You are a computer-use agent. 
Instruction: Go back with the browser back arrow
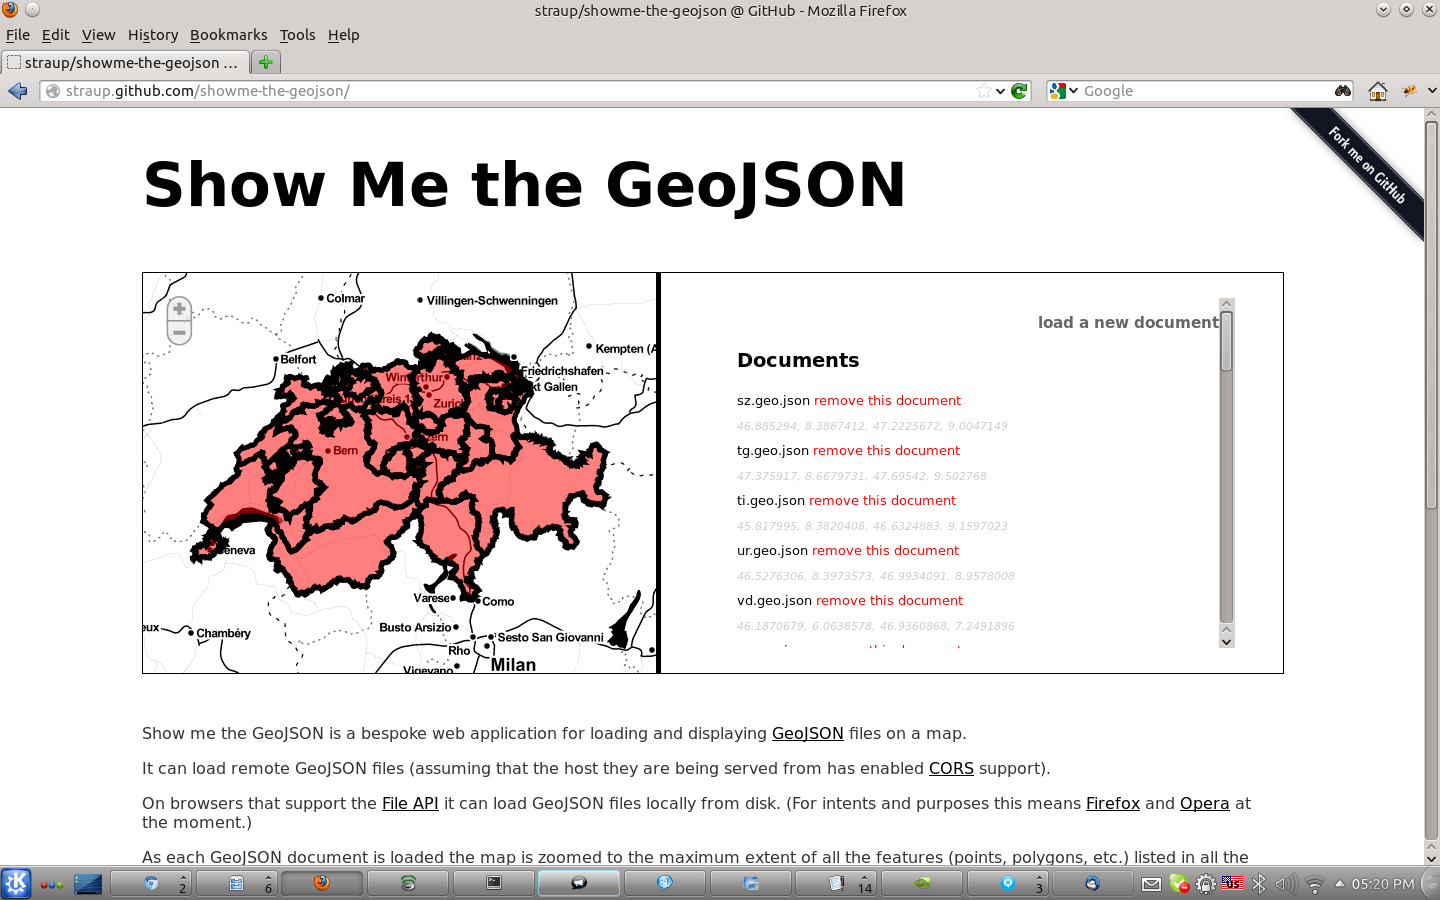(x=18, y=91)
